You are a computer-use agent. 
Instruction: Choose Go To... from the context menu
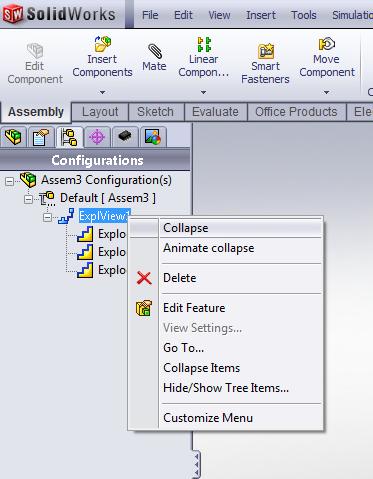(x=226, y=348)
